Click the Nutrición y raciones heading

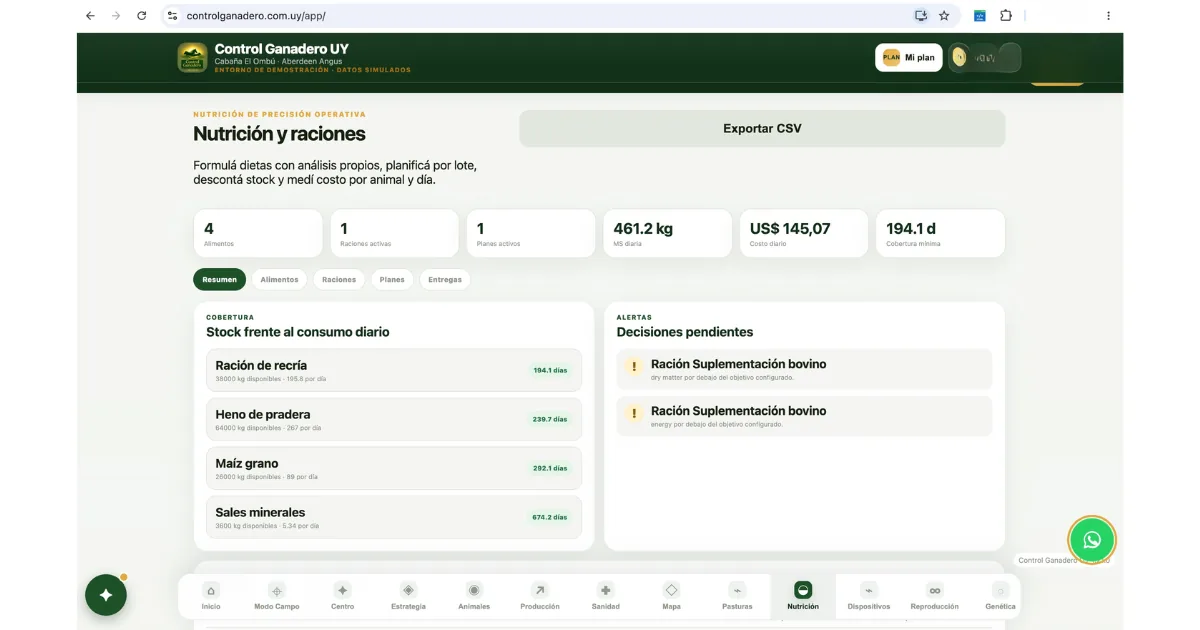279,134
